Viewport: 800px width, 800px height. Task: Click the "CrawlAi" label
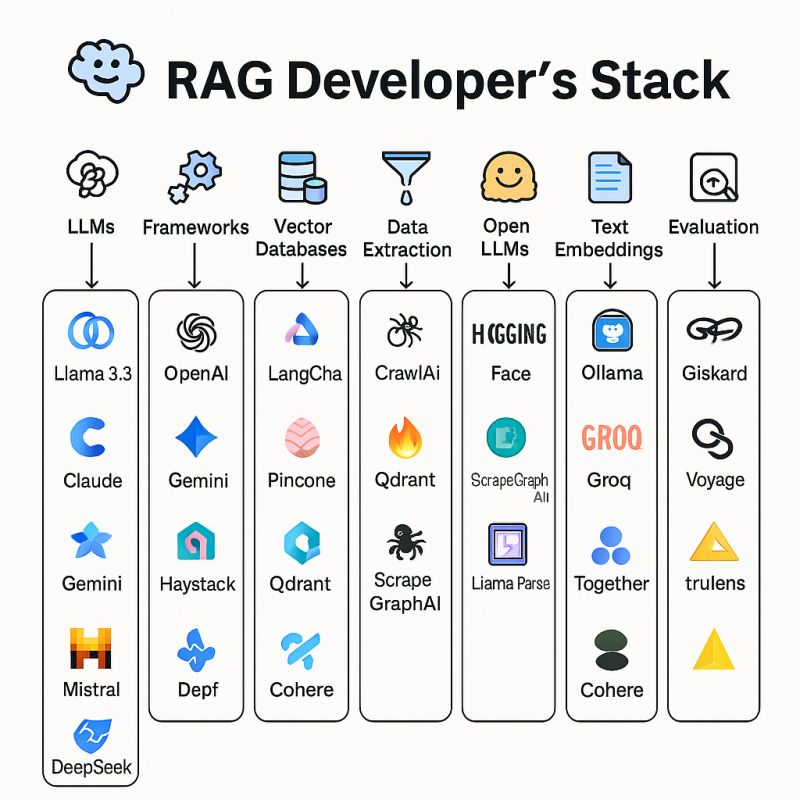pyautogui.click(x=407, y=373)
